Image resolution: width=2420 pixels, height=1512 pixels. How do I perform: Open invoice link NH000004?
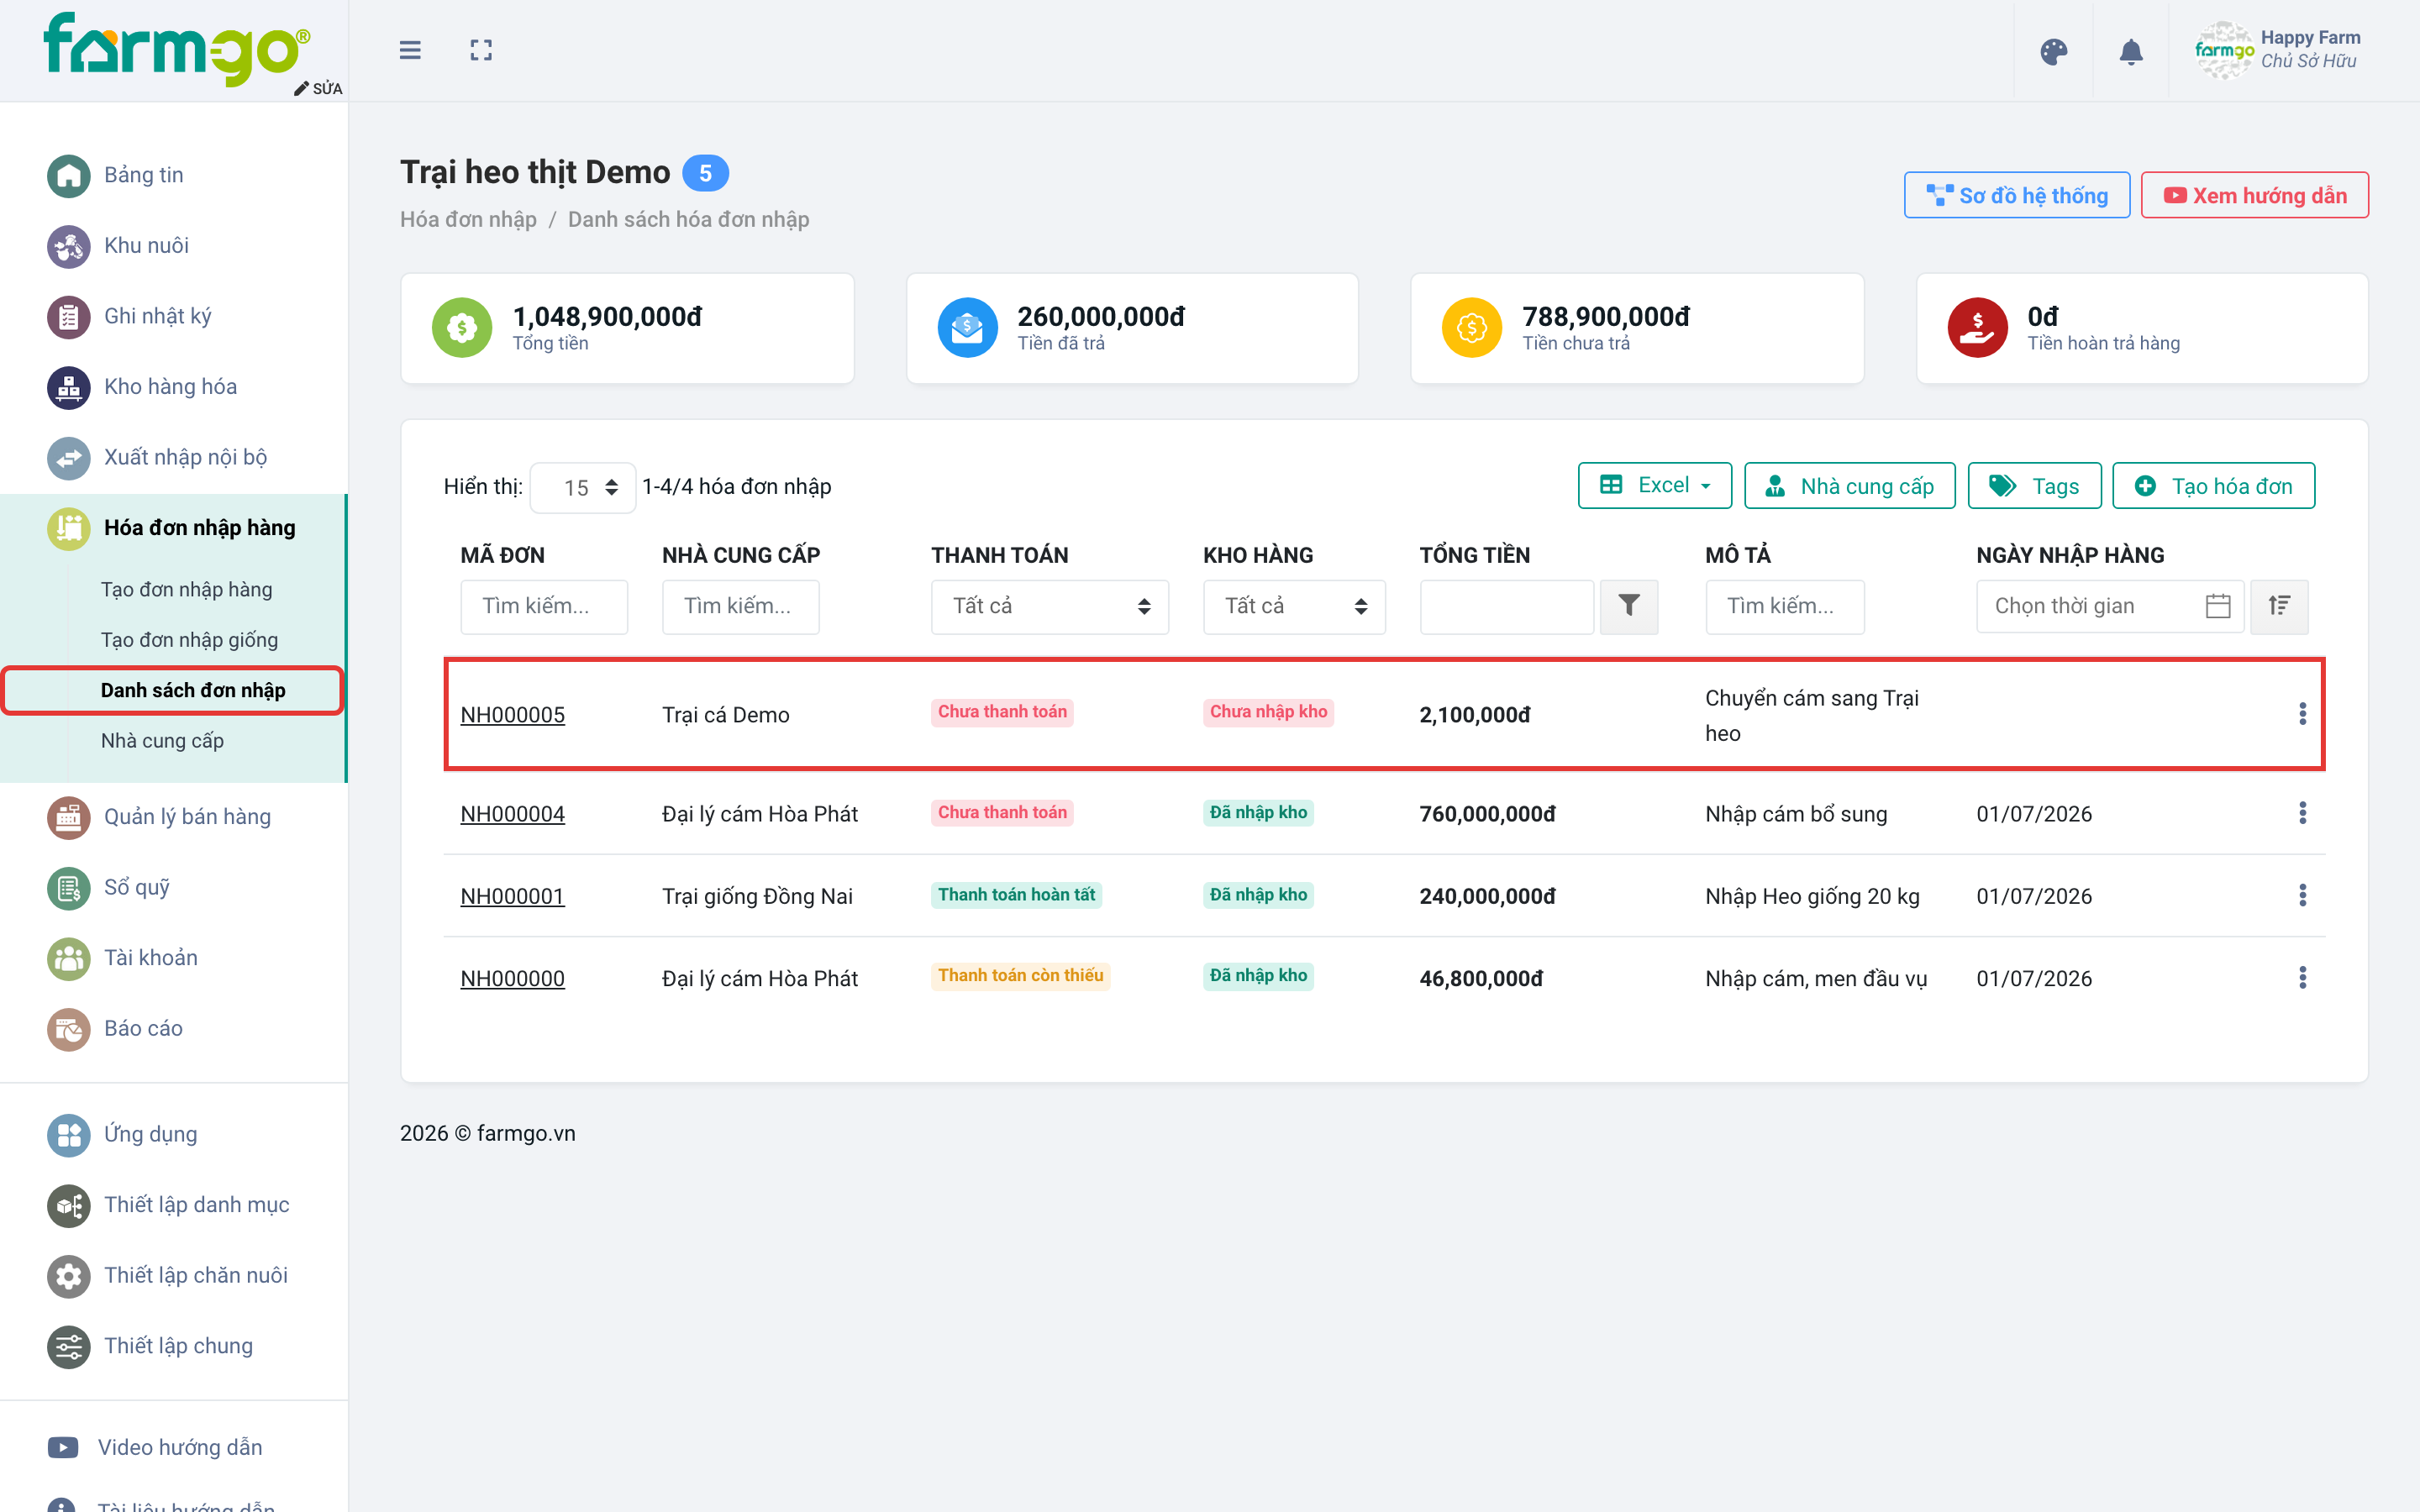point(512,814)
